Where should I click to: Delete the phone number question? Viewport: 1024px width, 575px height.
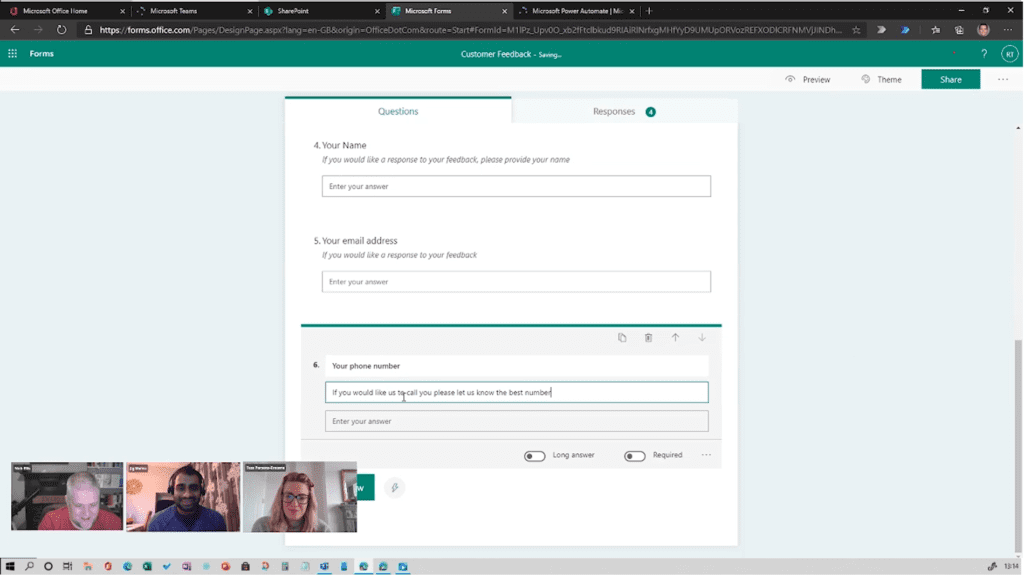click(648, 338)
